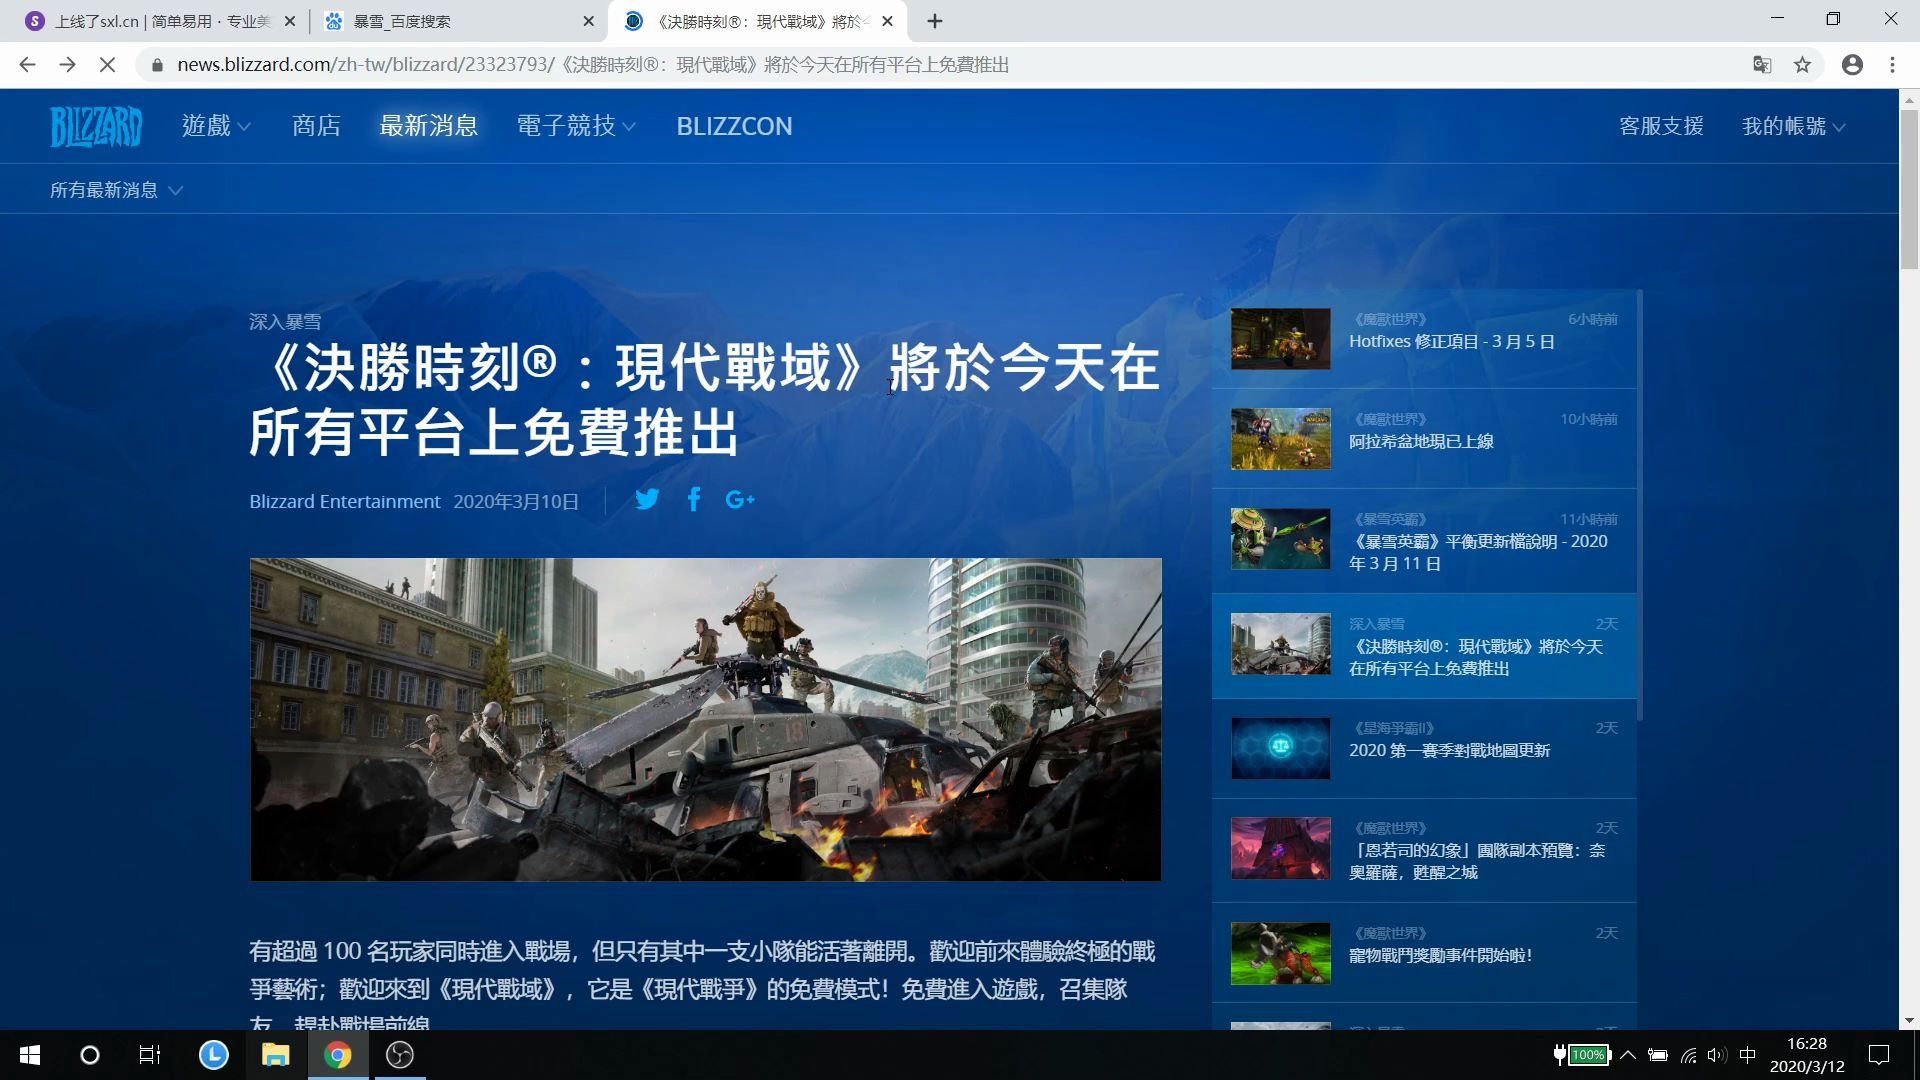Expand the 電子競技 menu
The height and width of the screenshot is (1080, 1920).
[x=576, y=126]
